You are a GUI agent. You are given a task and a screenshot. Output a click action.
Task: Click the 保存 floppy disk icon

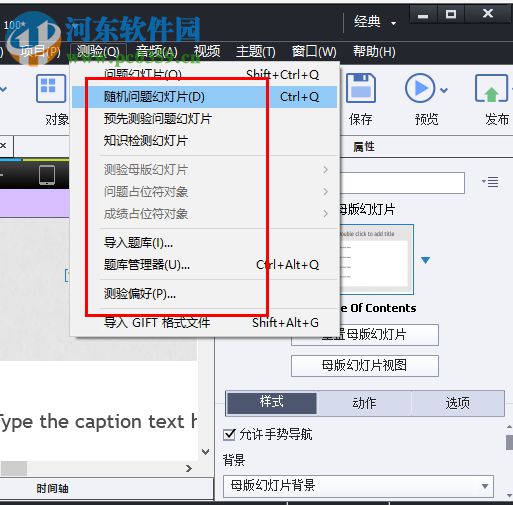[x=361, y=88]
